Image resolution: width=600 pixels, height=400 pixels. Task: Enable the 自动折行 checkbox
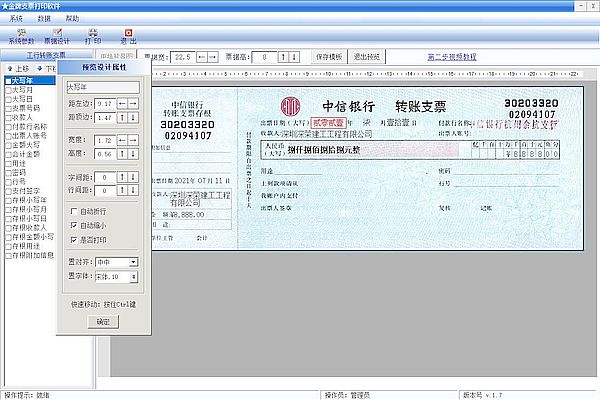[x=74, y=211]
